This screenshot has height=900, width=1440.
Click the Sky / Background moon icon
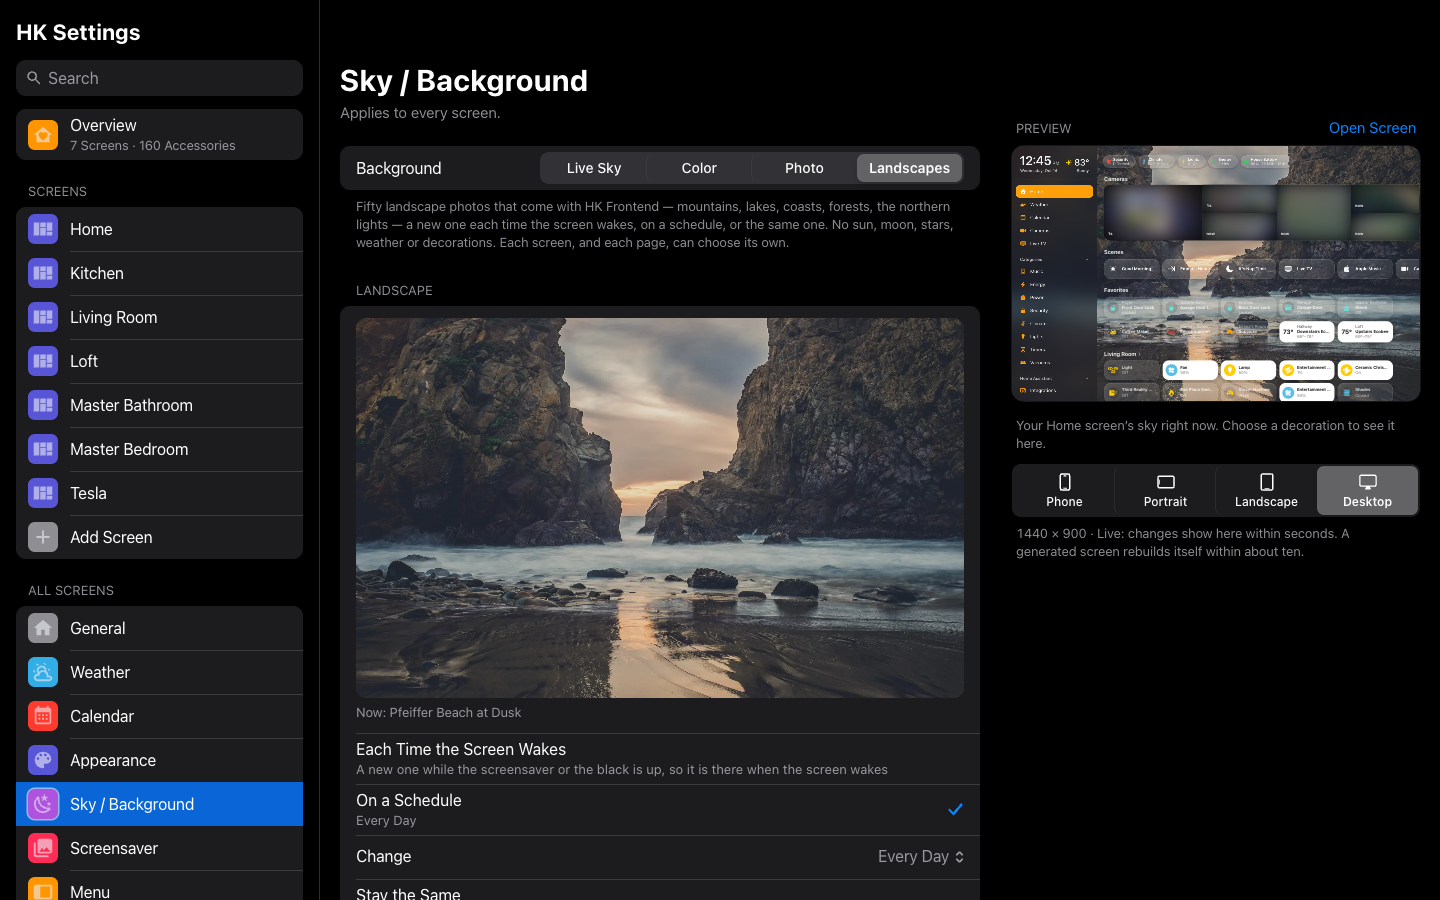(x=43, y=804)
